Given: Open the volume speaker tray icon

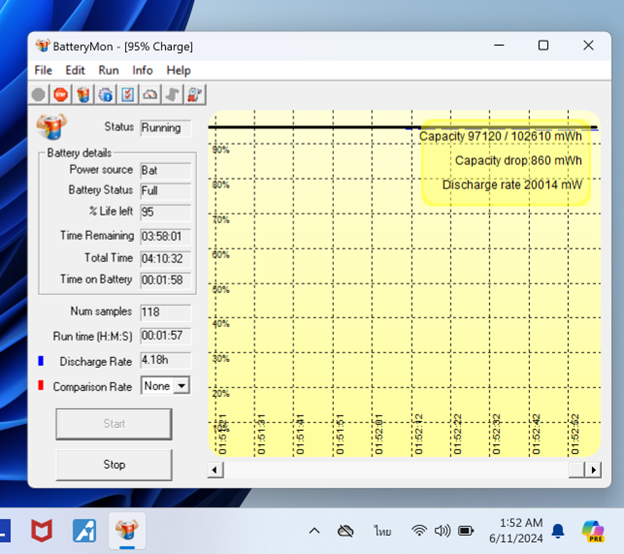Looking at the screenshot, I should point(442,531).
